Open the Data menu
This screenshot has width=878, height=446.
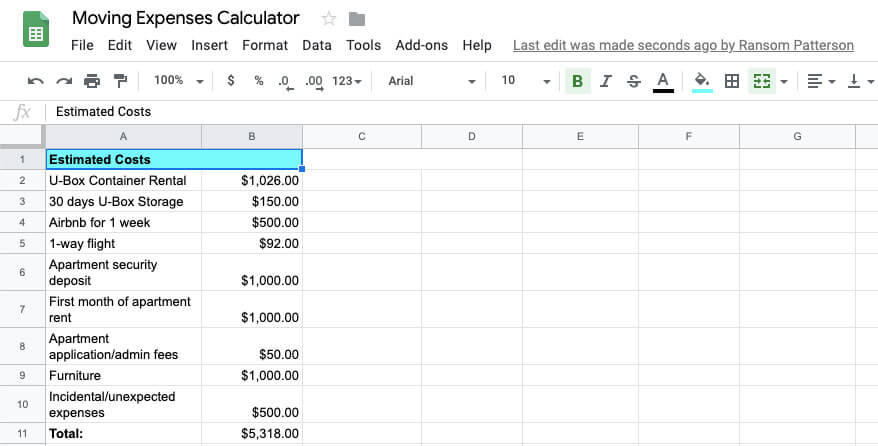317,45
